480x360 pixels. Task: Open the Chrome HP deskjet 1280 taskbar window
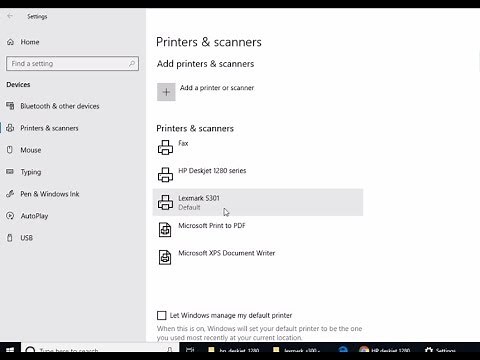(x=385, y=350)
